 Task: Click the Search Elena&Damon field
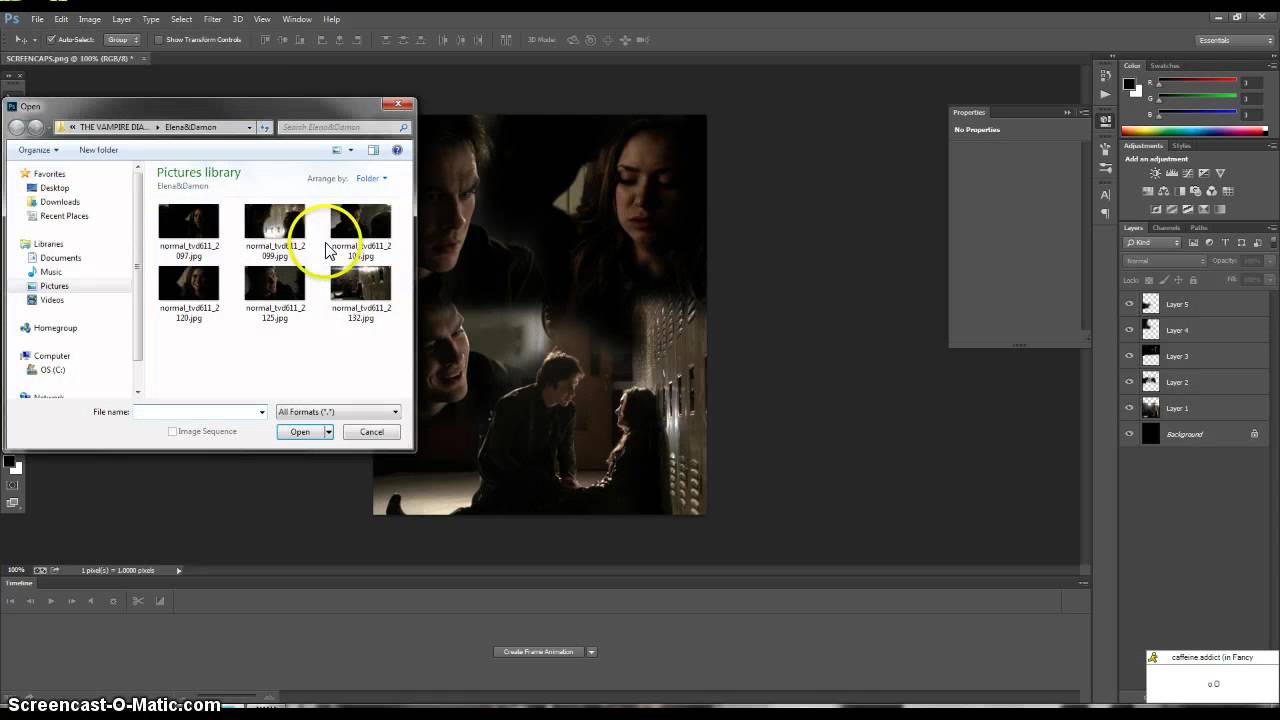tap(344, 127)
